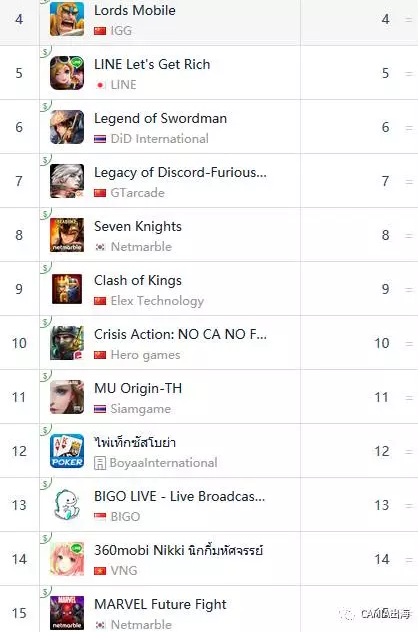Open the Seven Knights title link
This screenshot has width=418, height=642.
(138, 227)
